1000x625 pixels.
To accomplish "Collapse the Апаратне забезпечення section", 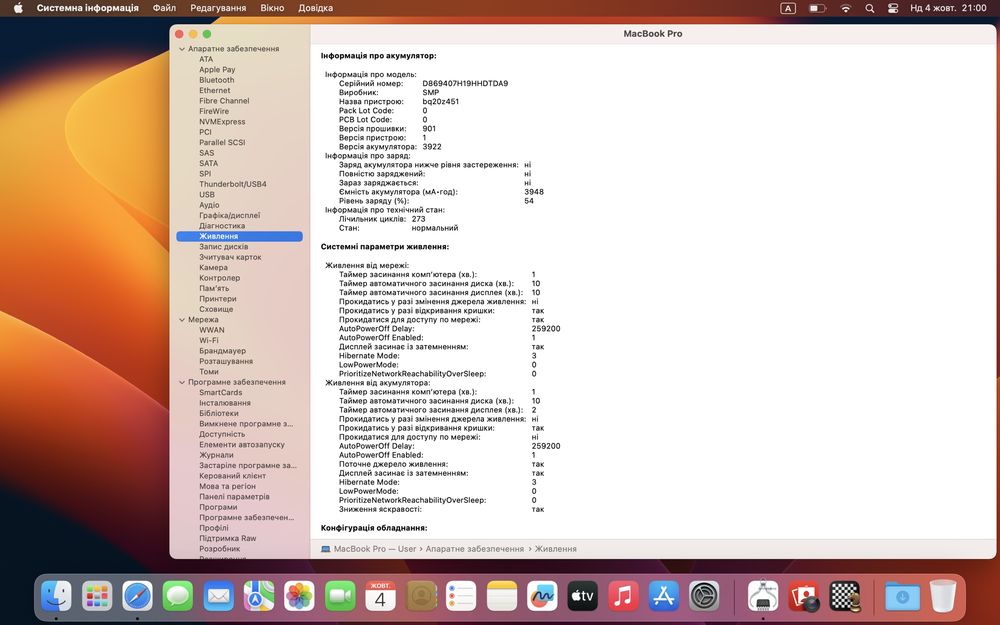I will coord(182,48).
